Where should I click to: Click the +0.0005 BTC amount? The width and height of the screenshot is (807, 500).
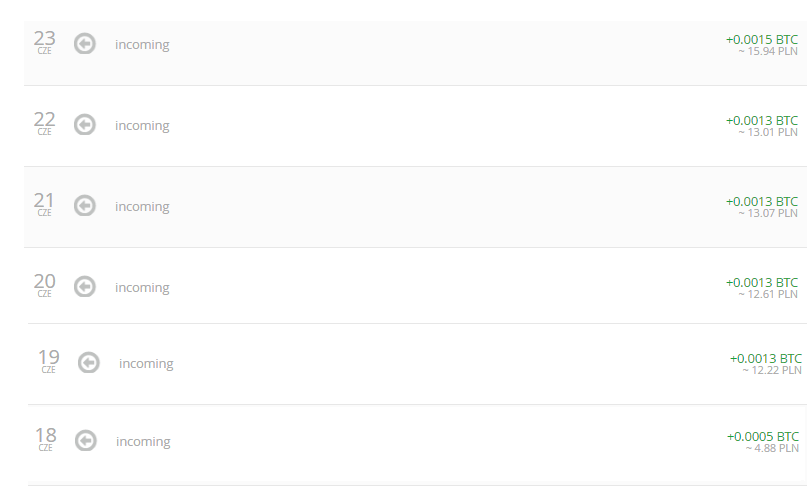tap(763, 436)
